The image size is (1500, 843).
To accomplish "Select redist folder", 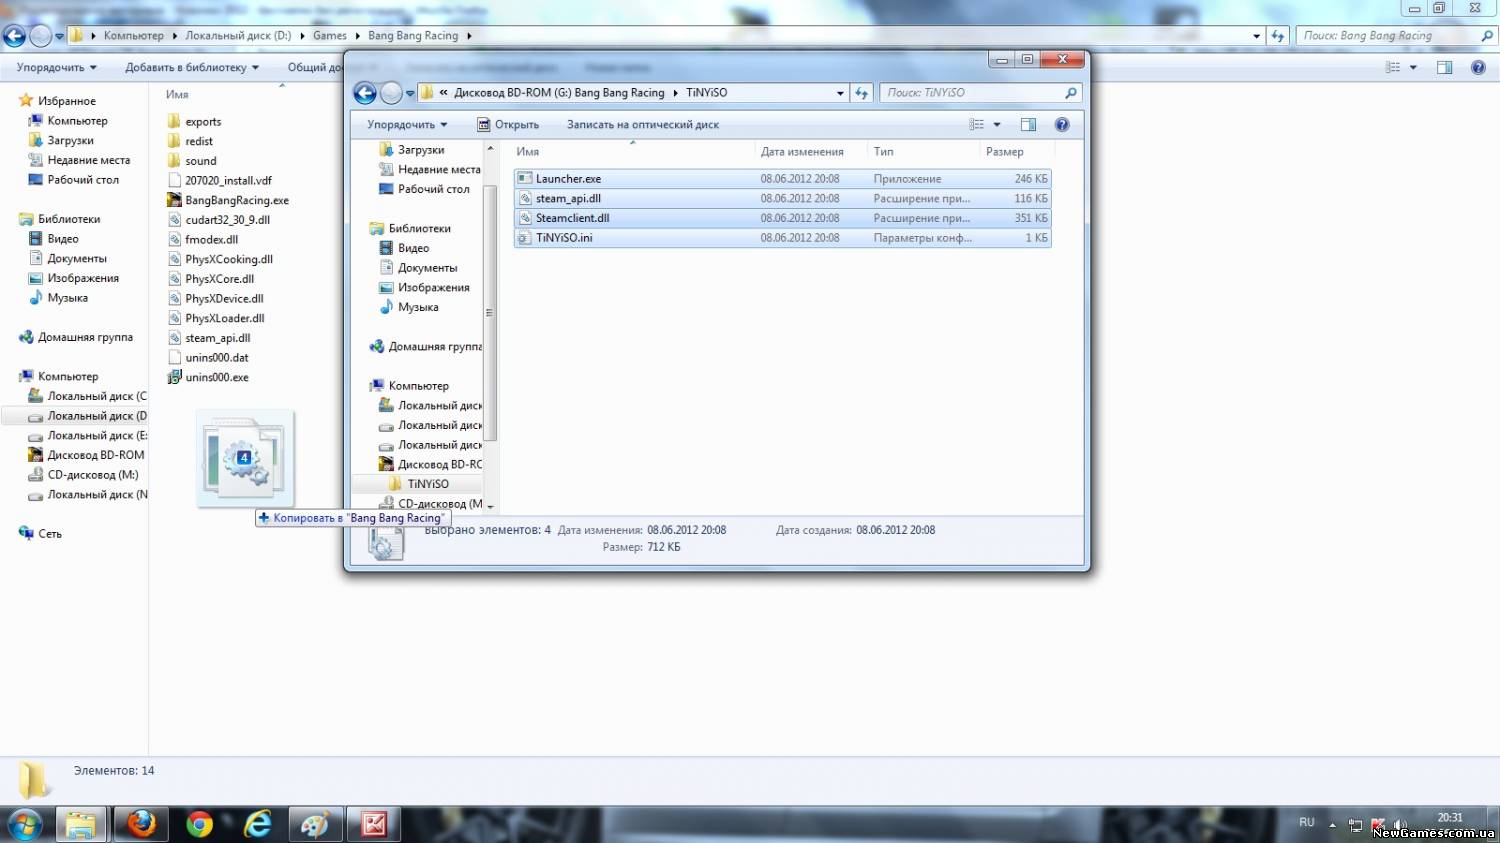I will tap(191, 142).
